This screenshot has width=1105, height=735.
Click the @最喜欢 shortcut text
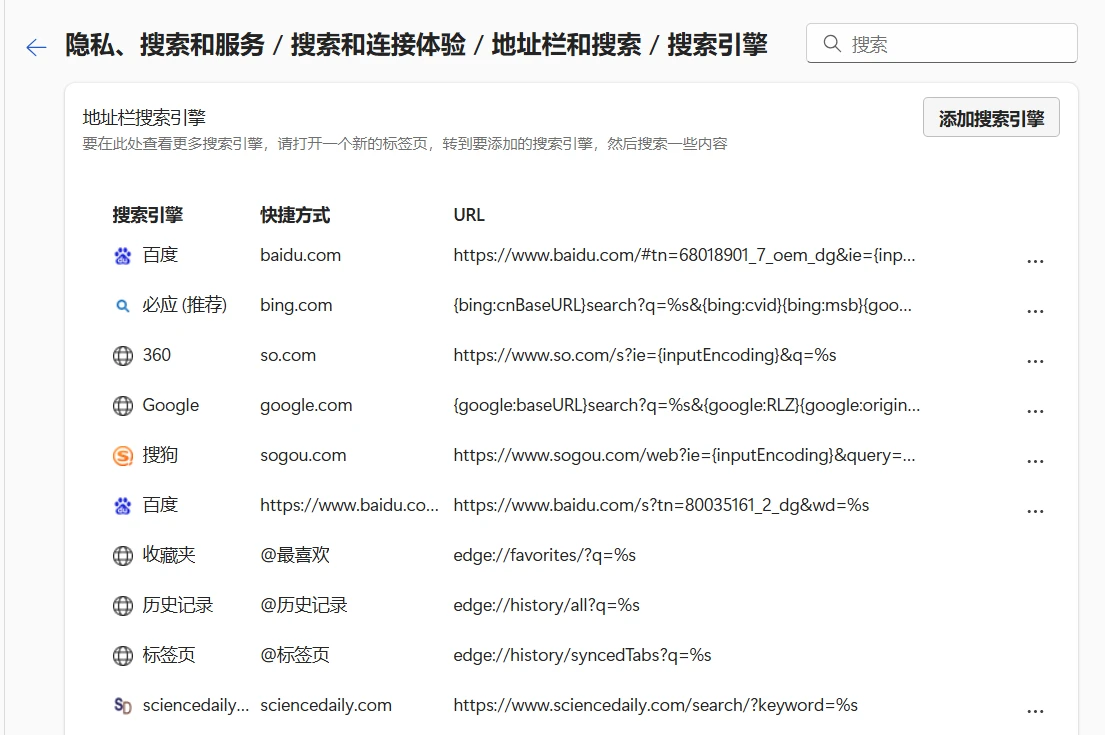point(295,555)
